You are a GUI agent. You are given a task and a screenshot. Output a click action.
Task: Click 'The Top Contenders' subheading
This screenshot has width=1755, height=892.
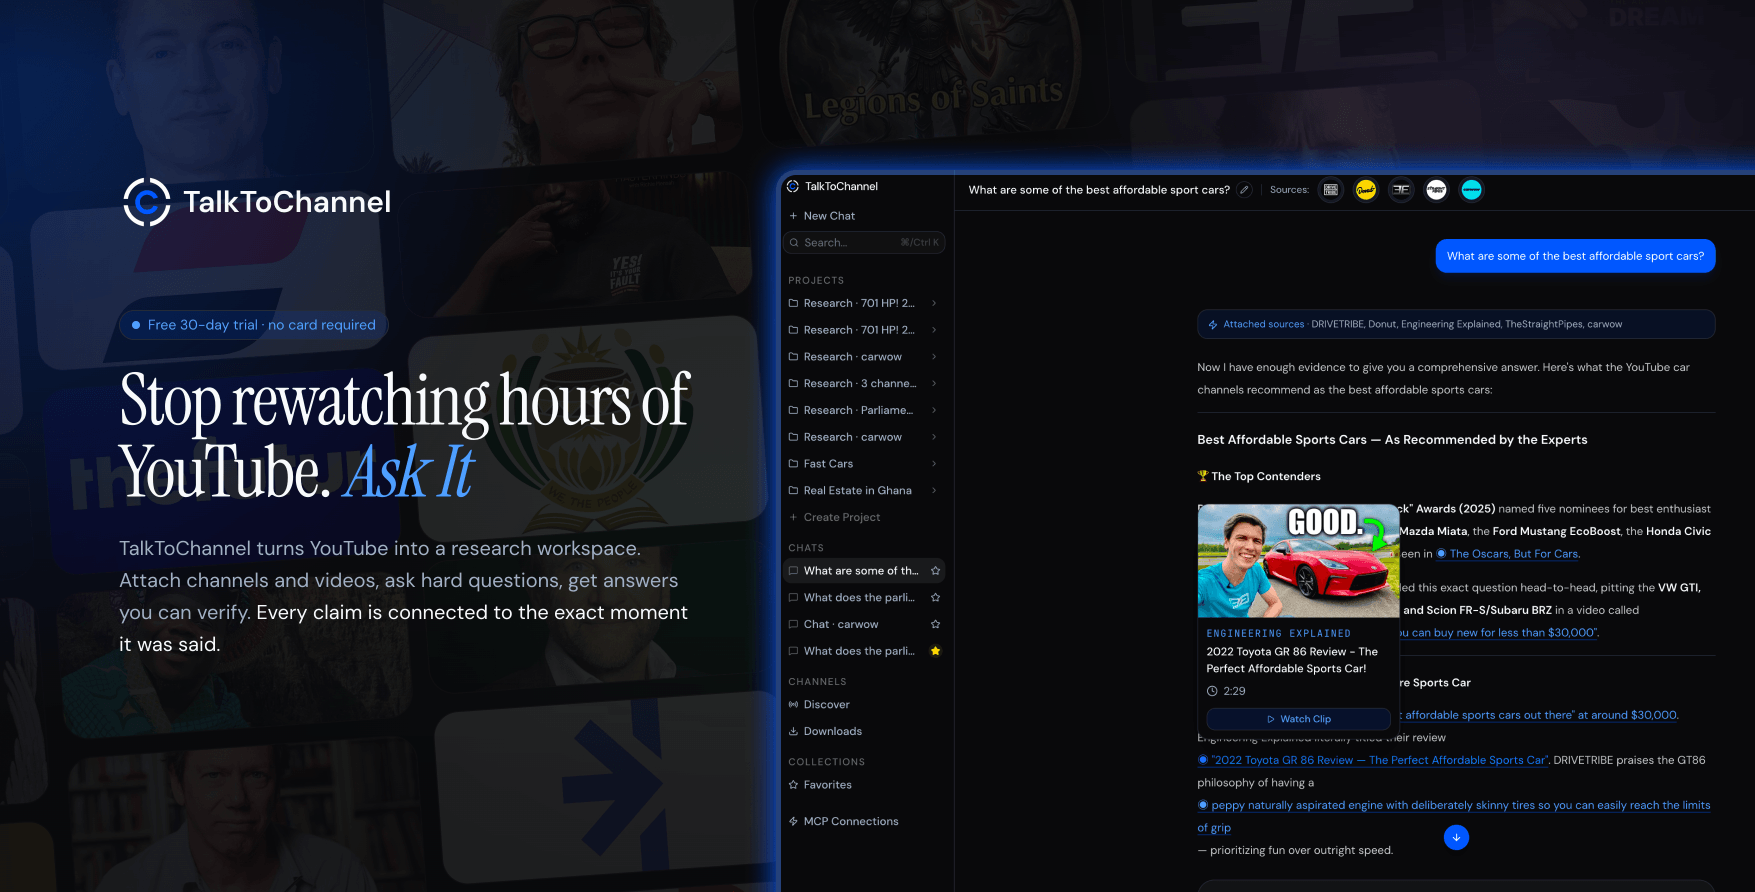coord(1266,477)
